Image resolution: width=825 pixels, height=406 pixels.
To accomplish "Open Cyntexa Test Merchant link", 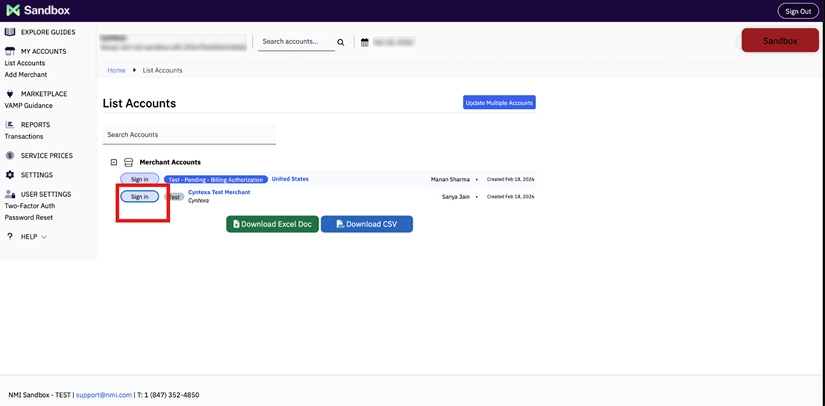I will [219, 192].
